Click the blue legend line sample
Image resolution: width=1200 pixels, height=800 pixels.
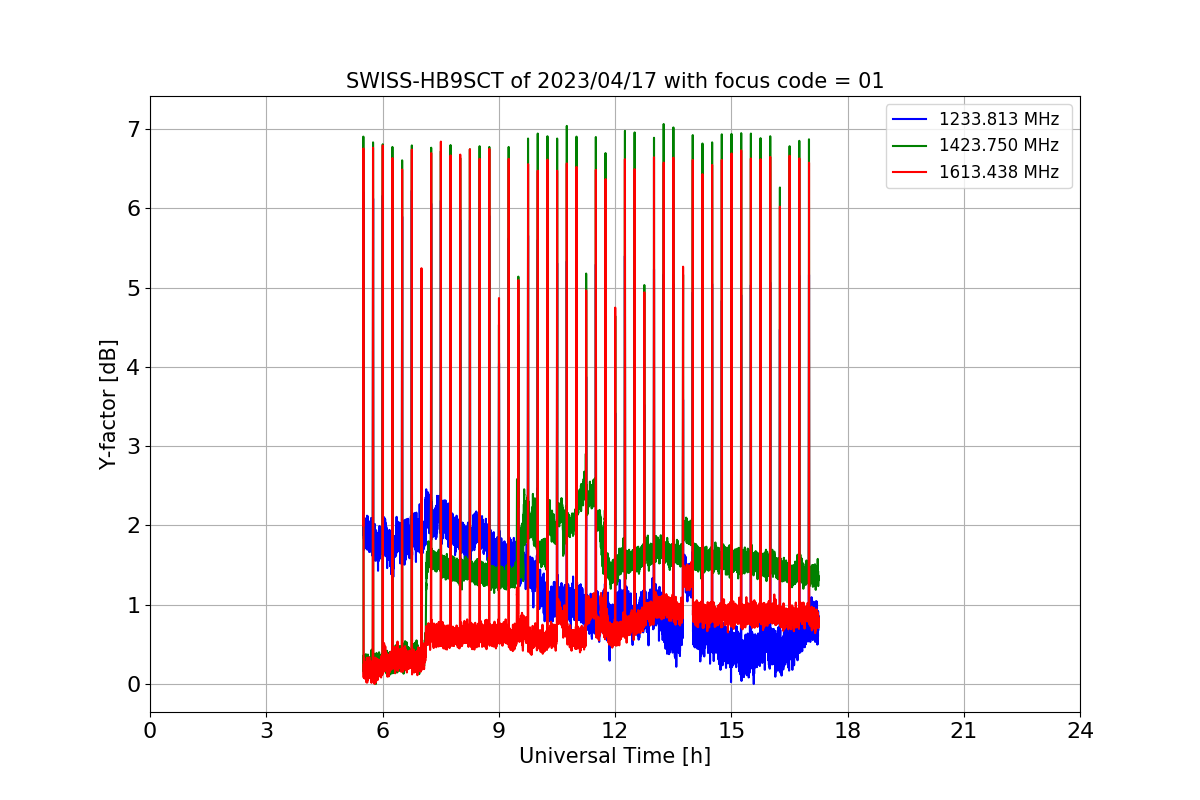coord(911,119)
